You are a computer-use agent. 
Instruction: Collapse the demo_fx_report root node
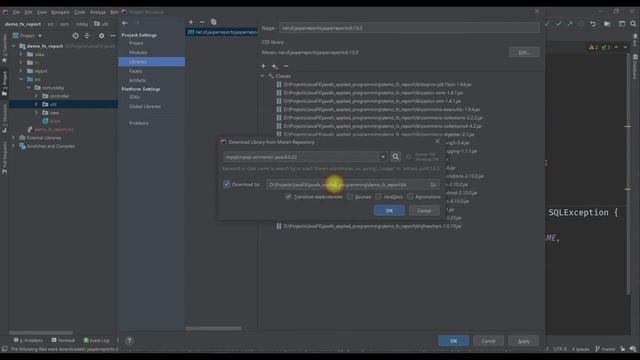click(x=14, y=46)
